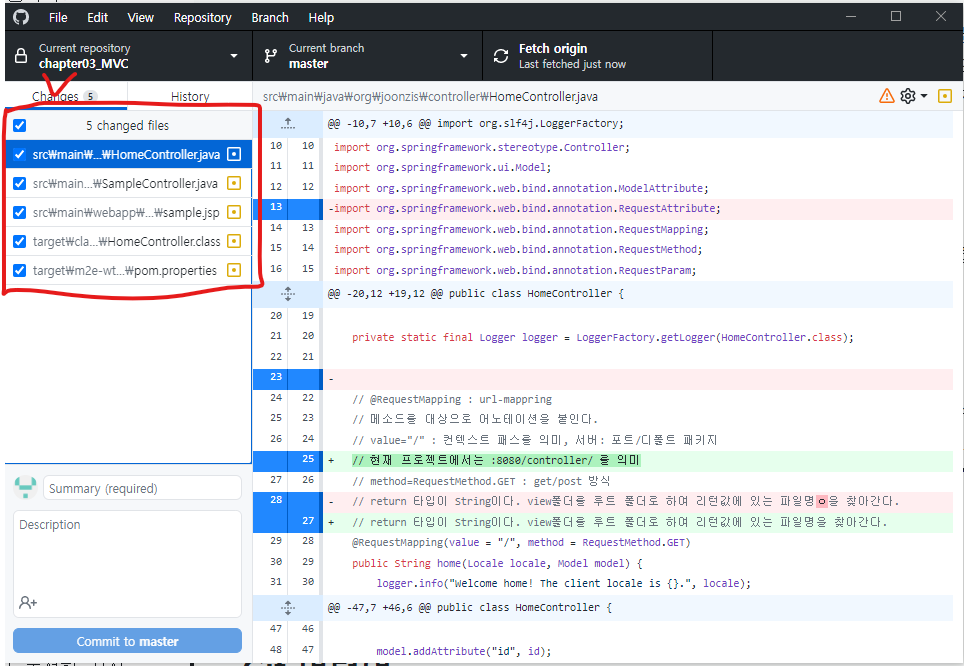Uncheck SampleController.java file checkbox
Image resolution: width=964 pixels, height=666 pixels.
coord(20,183)
